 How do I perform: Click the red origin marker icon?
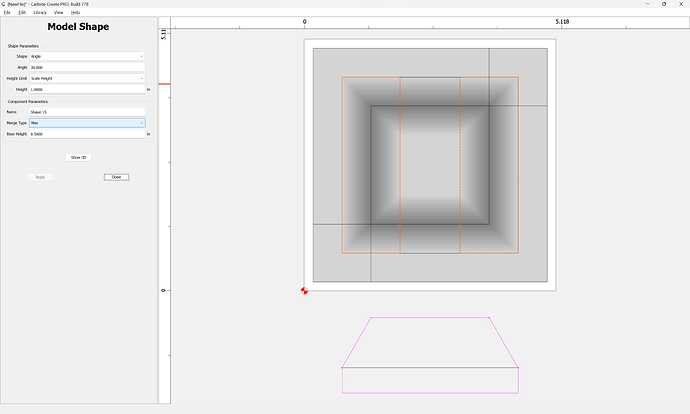304,290
